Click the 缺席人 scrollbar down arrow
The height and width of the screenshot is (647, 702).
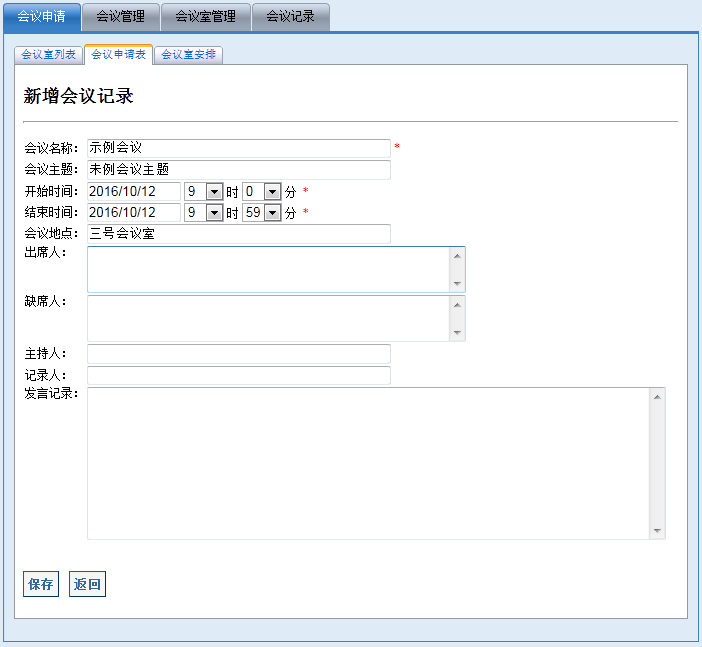click(x=457, y=333)
